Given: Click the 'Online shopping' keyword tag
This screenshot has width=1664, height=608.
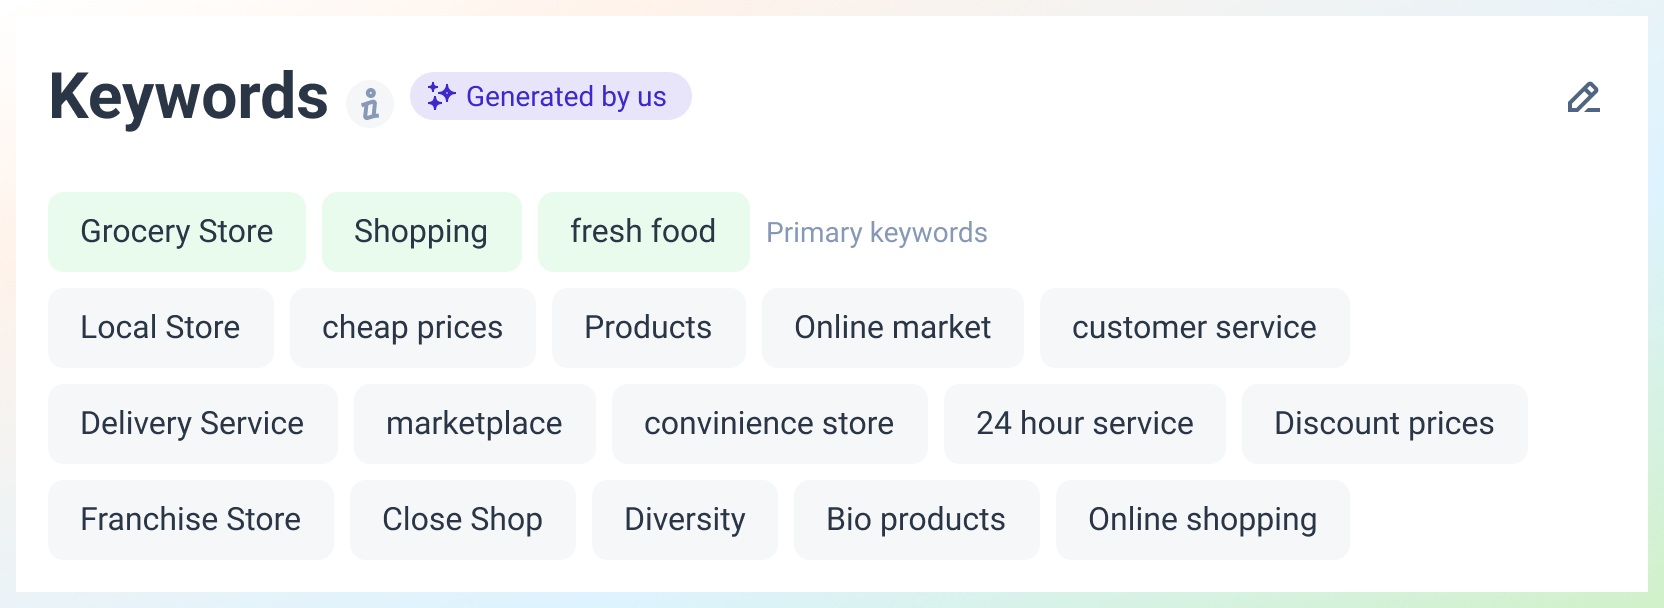Looking at the screenshot, I should [1202, 520].
